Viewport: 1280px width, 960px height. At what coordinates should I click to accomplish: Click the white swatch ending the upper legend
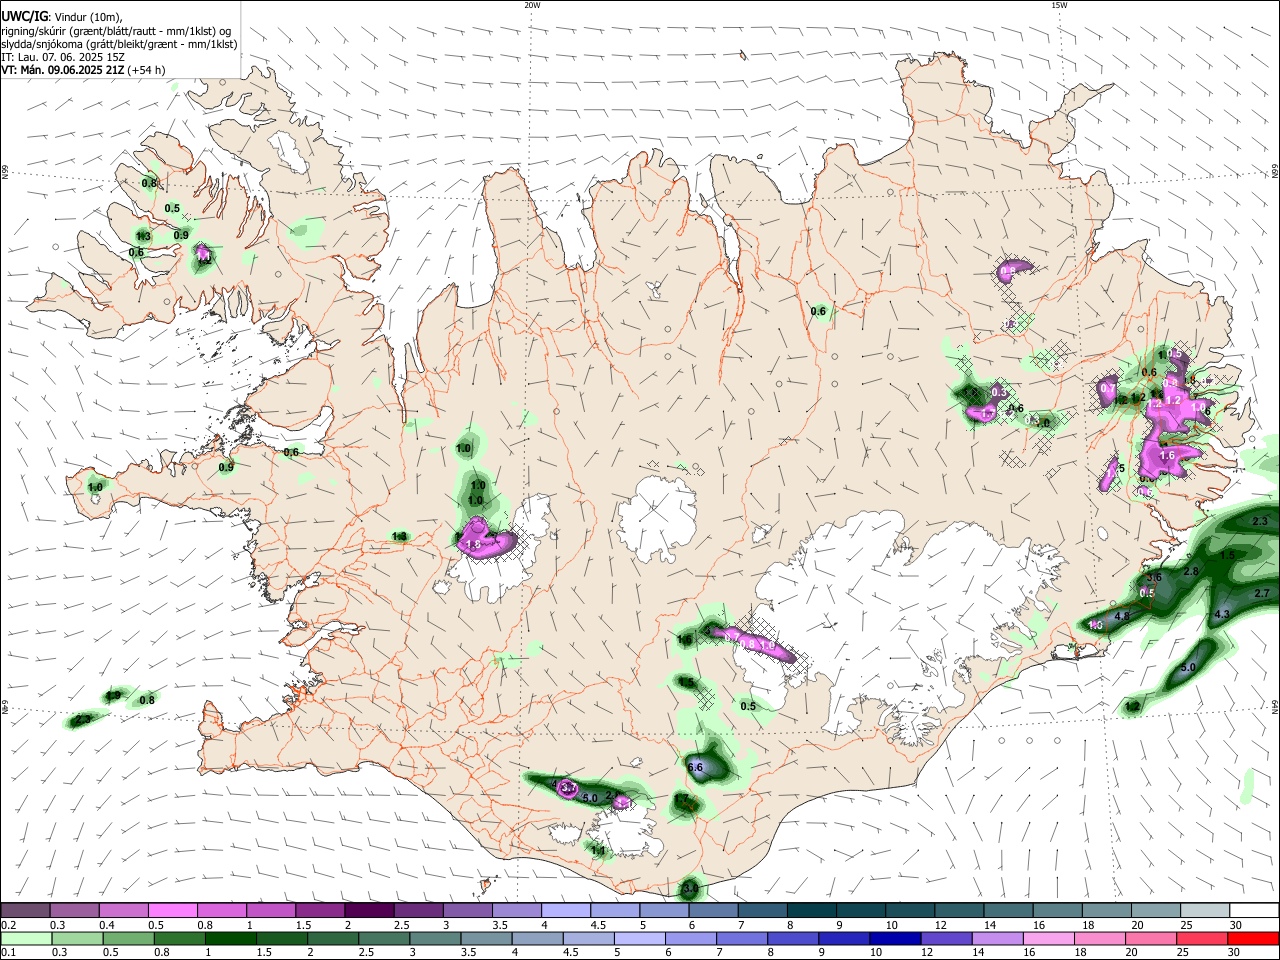1254,911
